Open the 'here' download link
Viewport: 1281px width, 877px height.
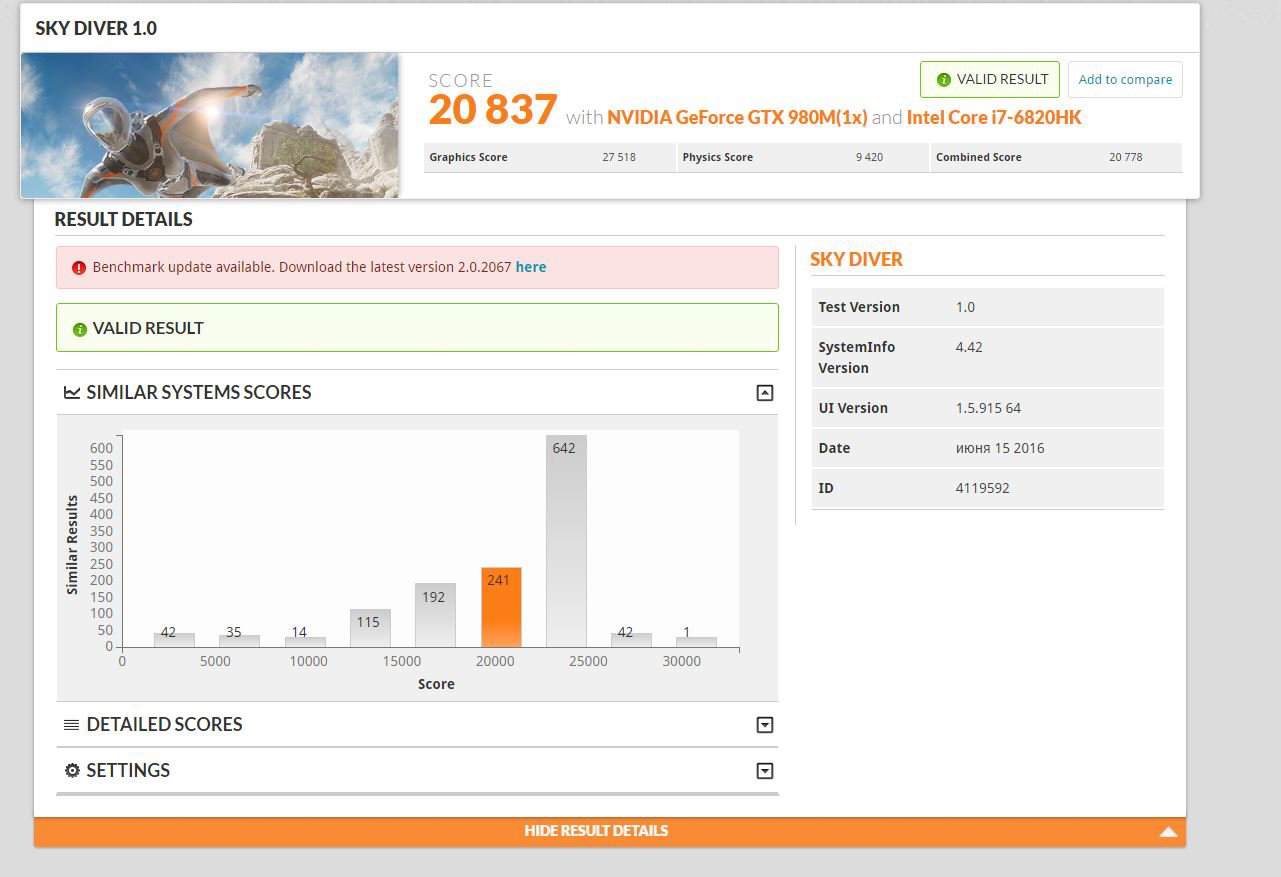click(x=531, y=267)
